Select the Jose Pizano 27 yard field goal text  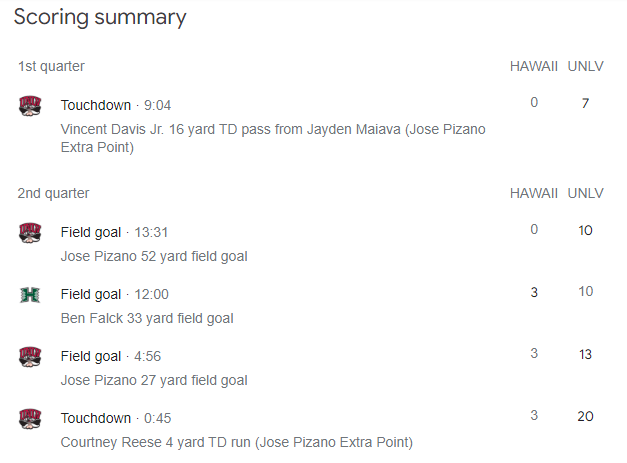154,380
